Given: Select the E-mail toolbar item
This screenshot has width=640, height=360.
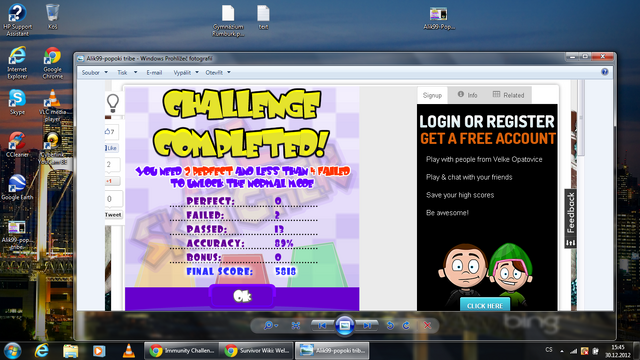Looking at the screenshot, I should point(154,73).
